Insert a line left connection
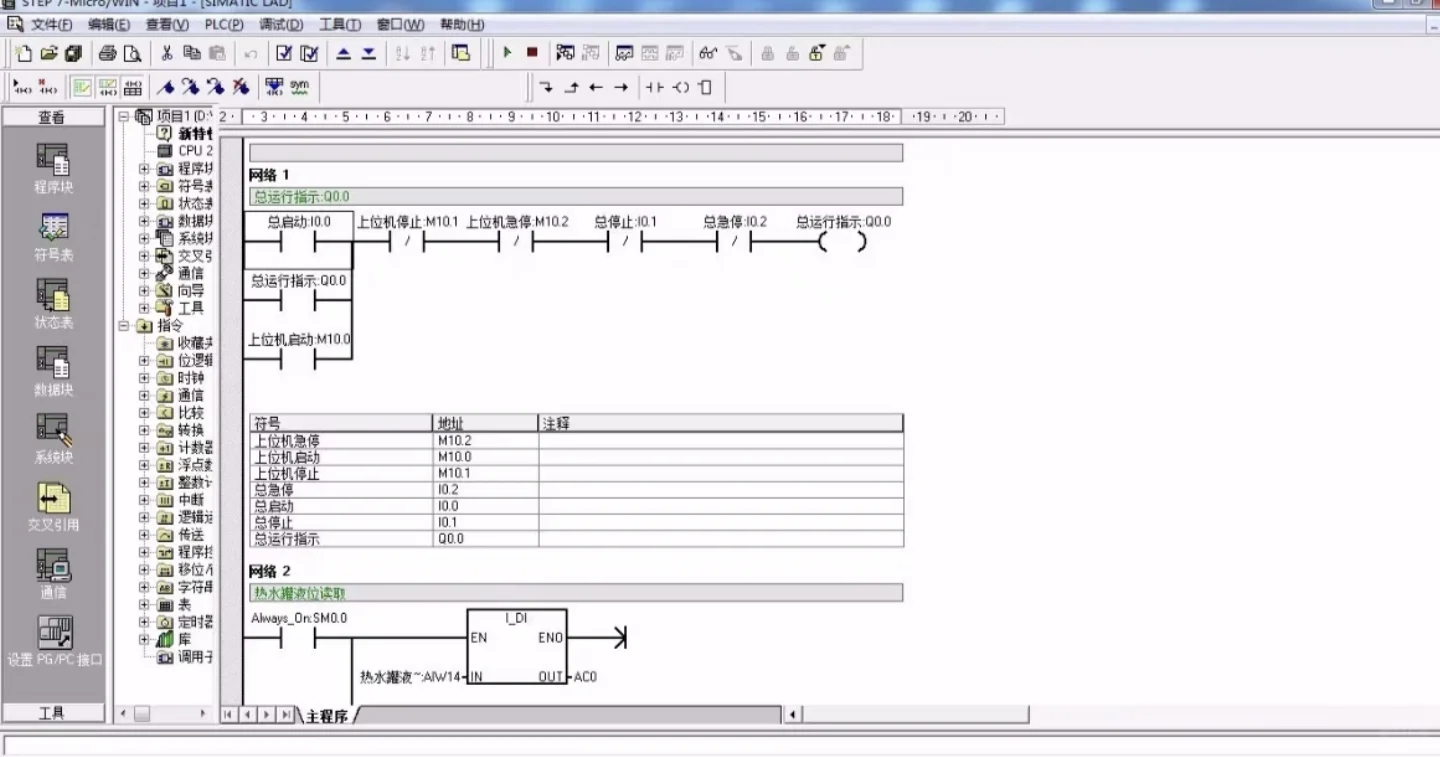Viewport: 1440px width, 757px height. (597, 87)
